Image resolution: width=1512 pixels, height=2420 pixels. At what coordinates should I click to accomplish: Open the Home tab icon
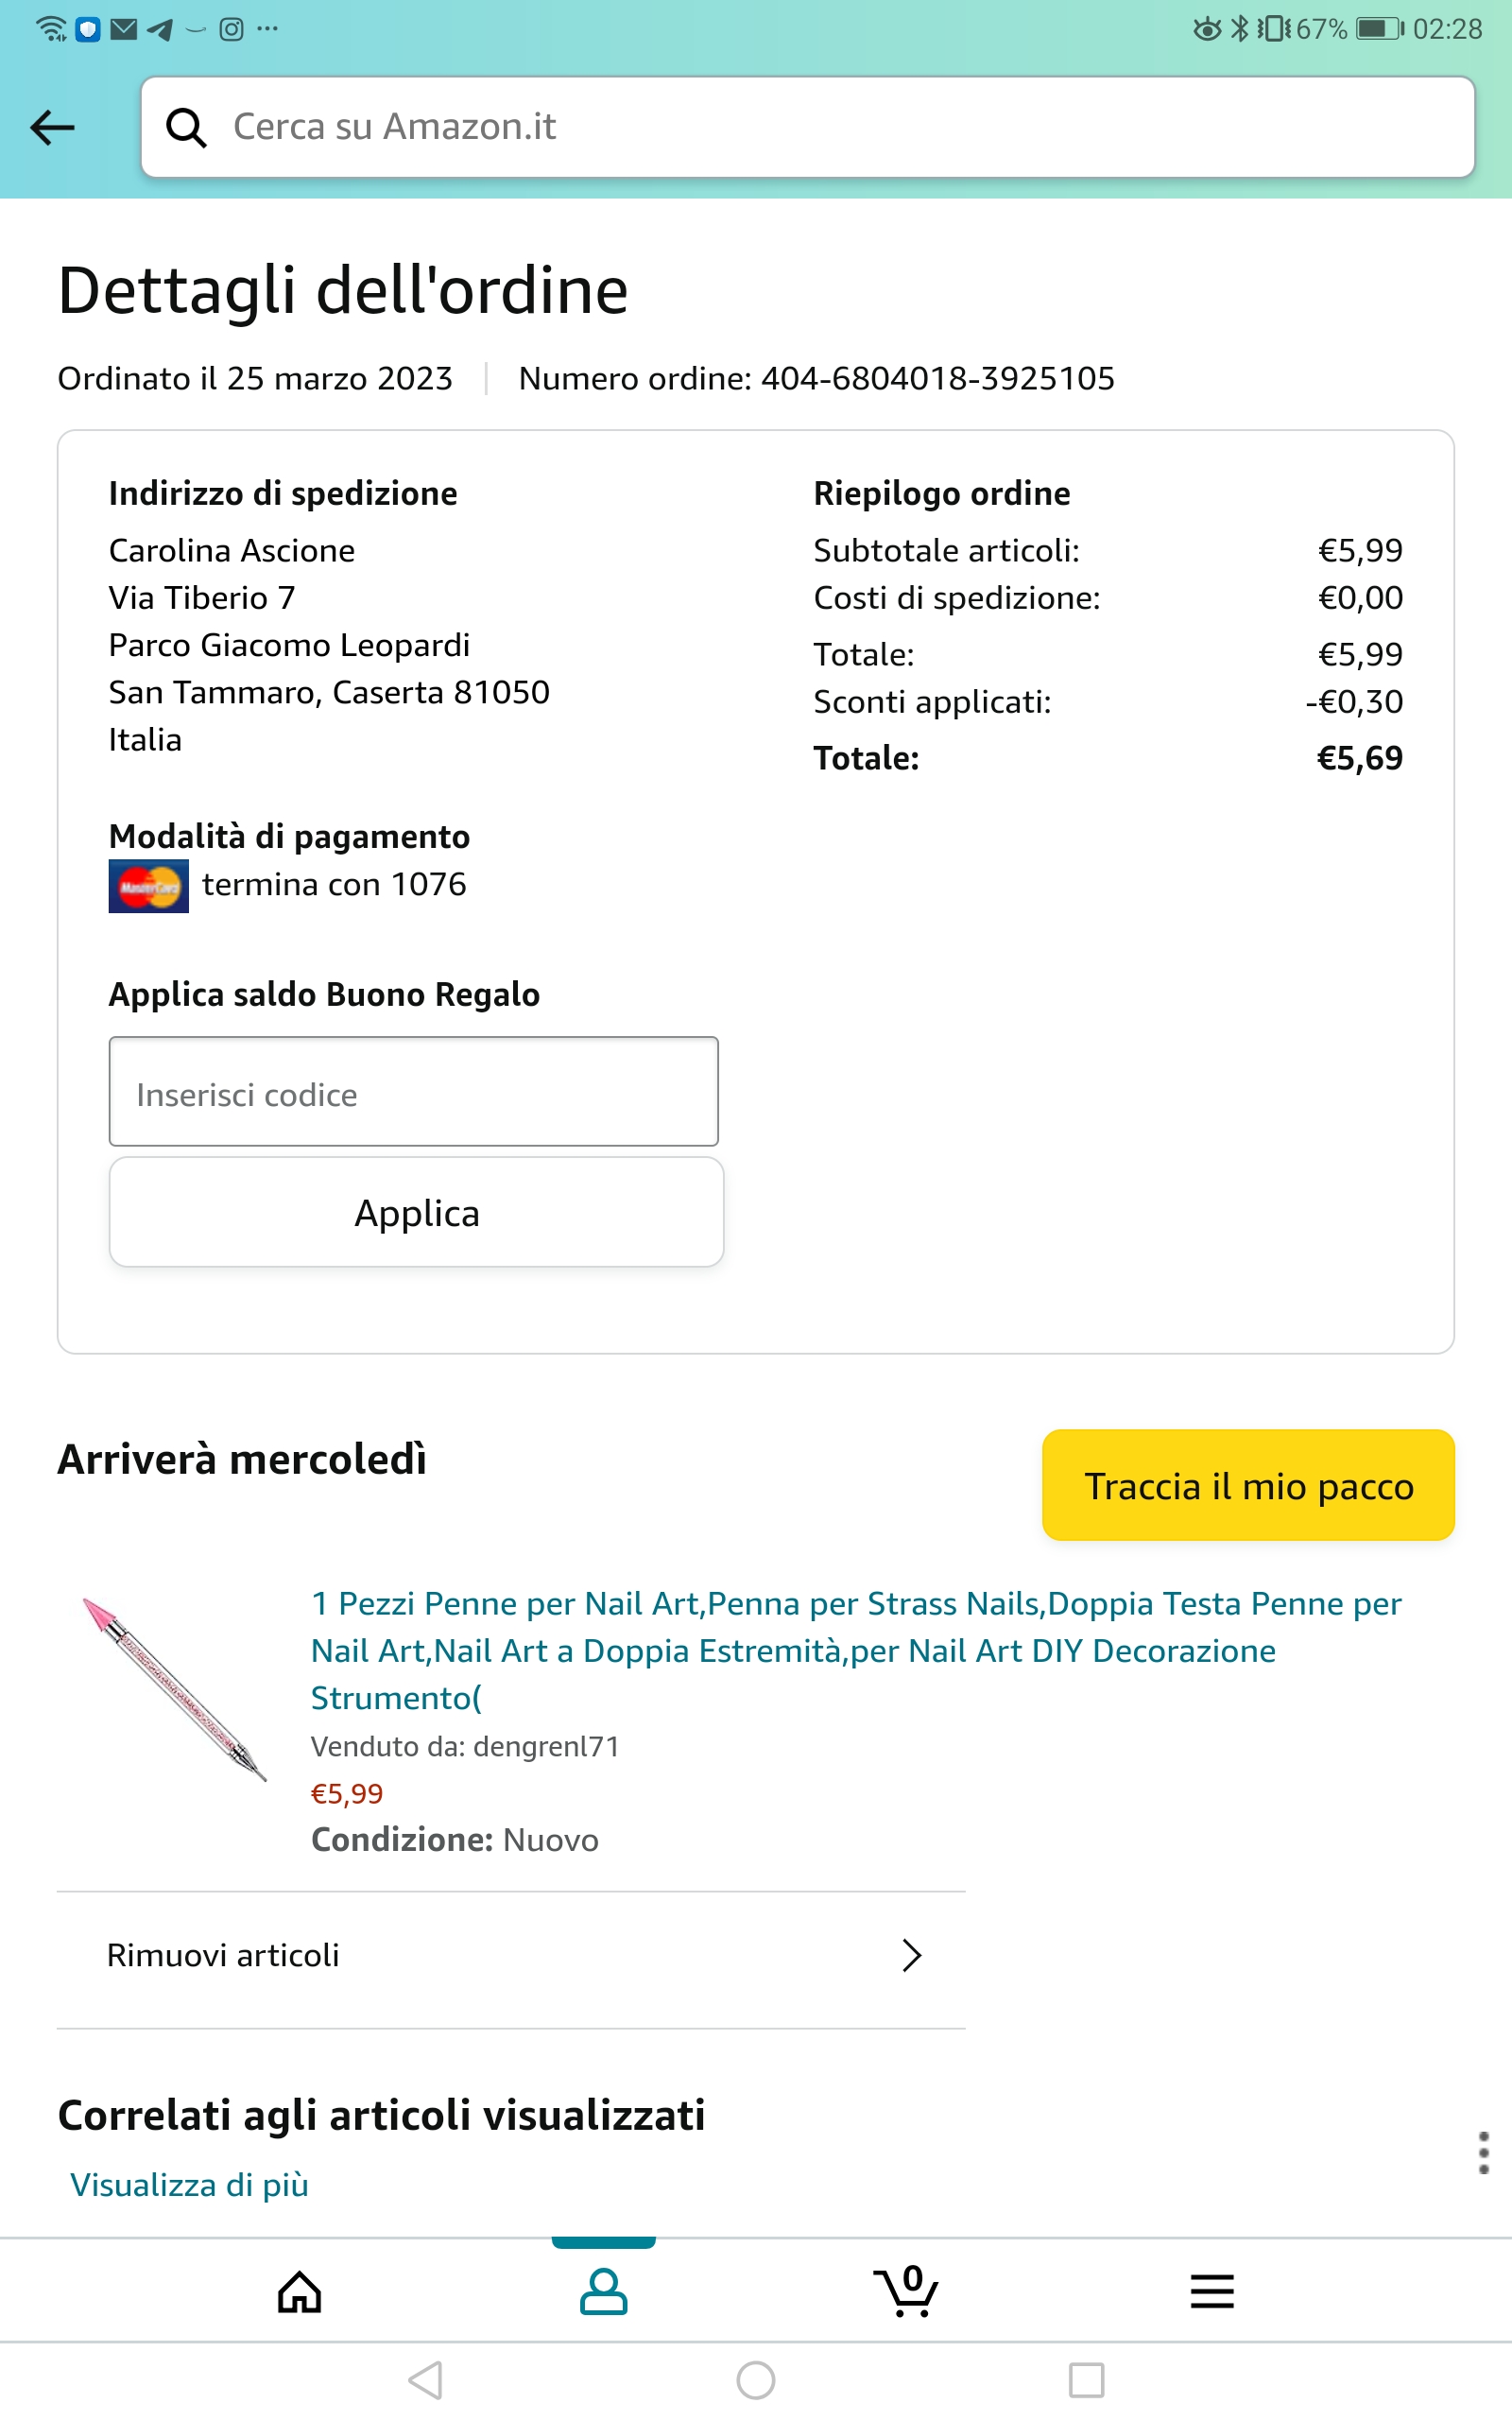pyautogui.click(x=299, y=2291)
